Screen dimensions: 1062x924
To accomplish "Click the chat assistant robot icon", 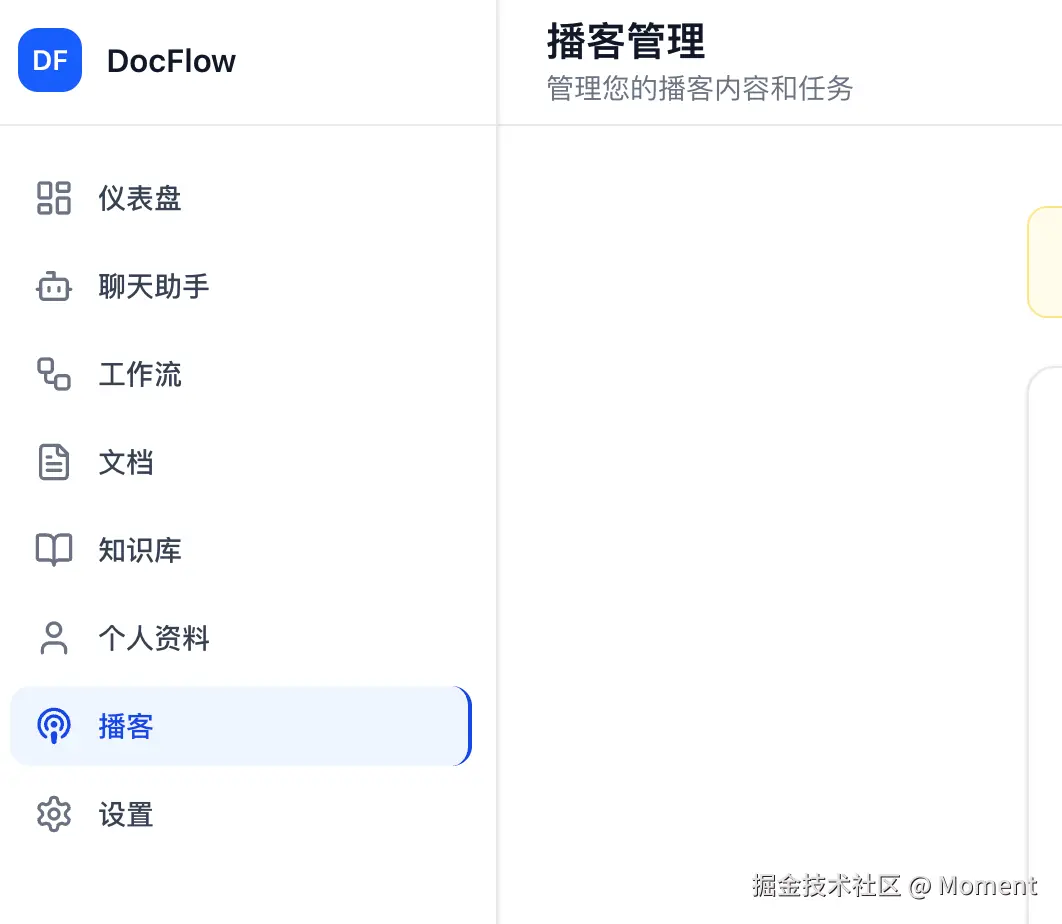I will point(54,287).
